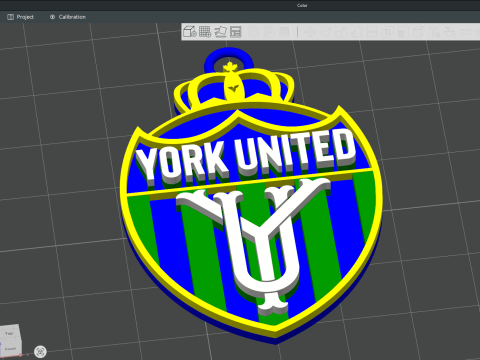Select the Support painting tool

403,32
